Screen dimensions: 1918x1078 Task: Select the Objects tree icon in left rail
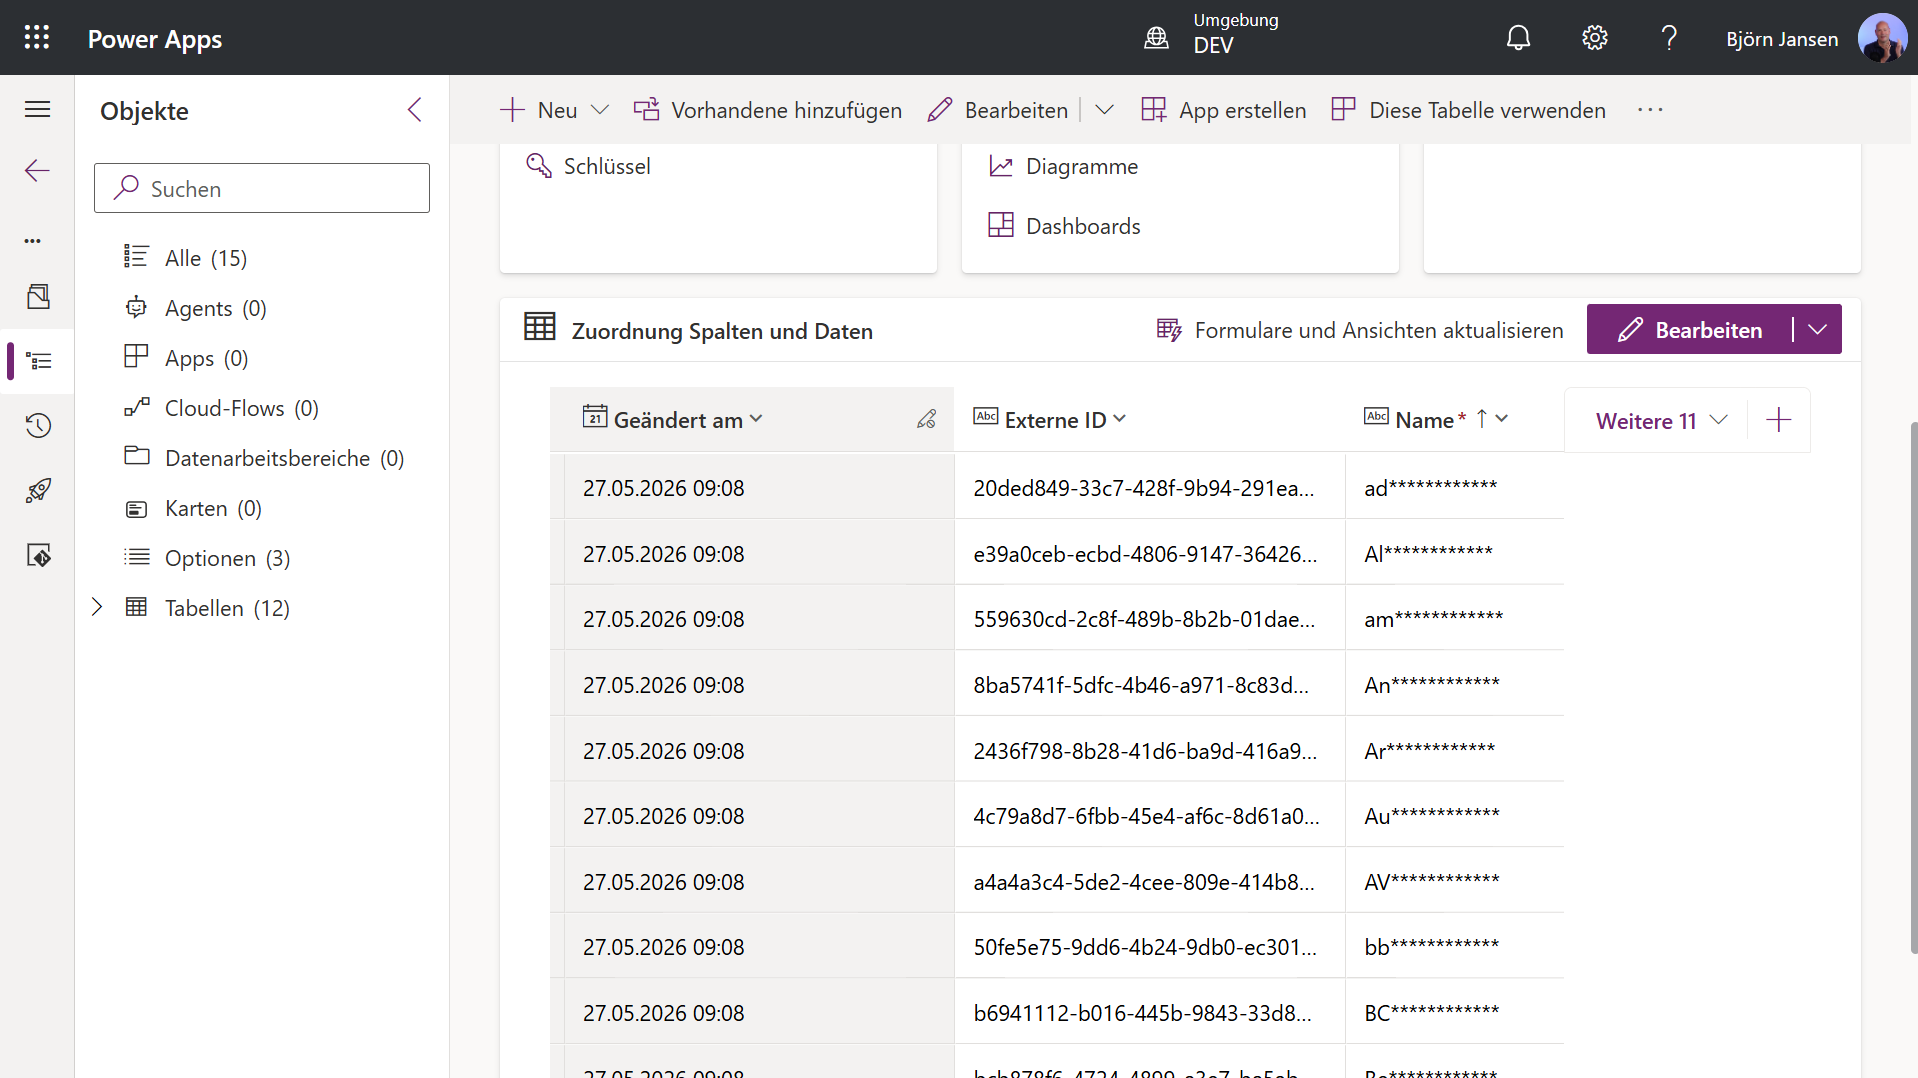coord(39,360)
